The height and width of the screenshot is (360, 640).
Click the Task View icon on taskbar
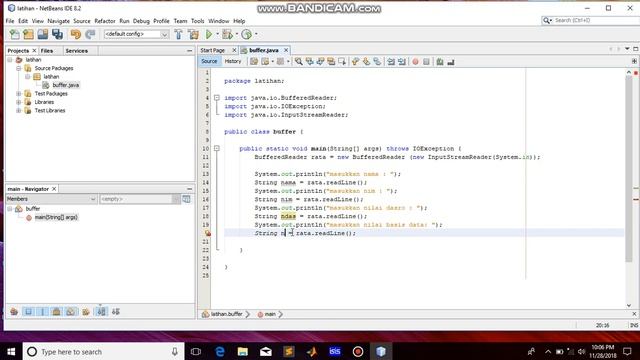pos(196,351)
